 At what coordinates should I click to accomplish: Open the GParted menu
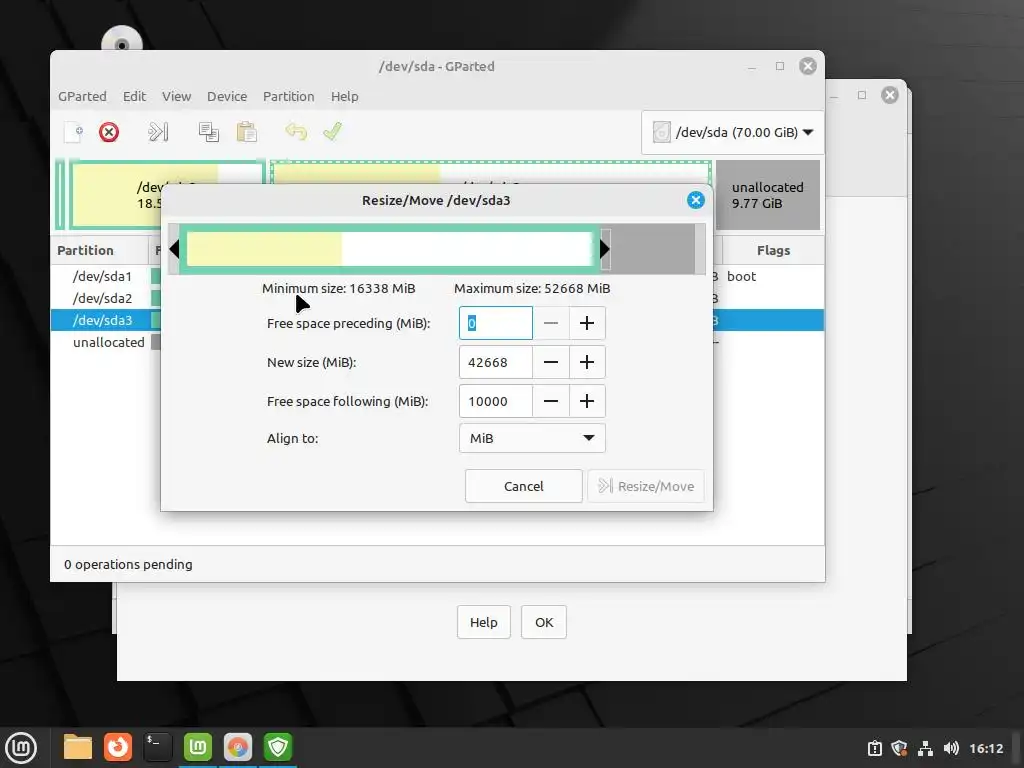tap(82, 97)
